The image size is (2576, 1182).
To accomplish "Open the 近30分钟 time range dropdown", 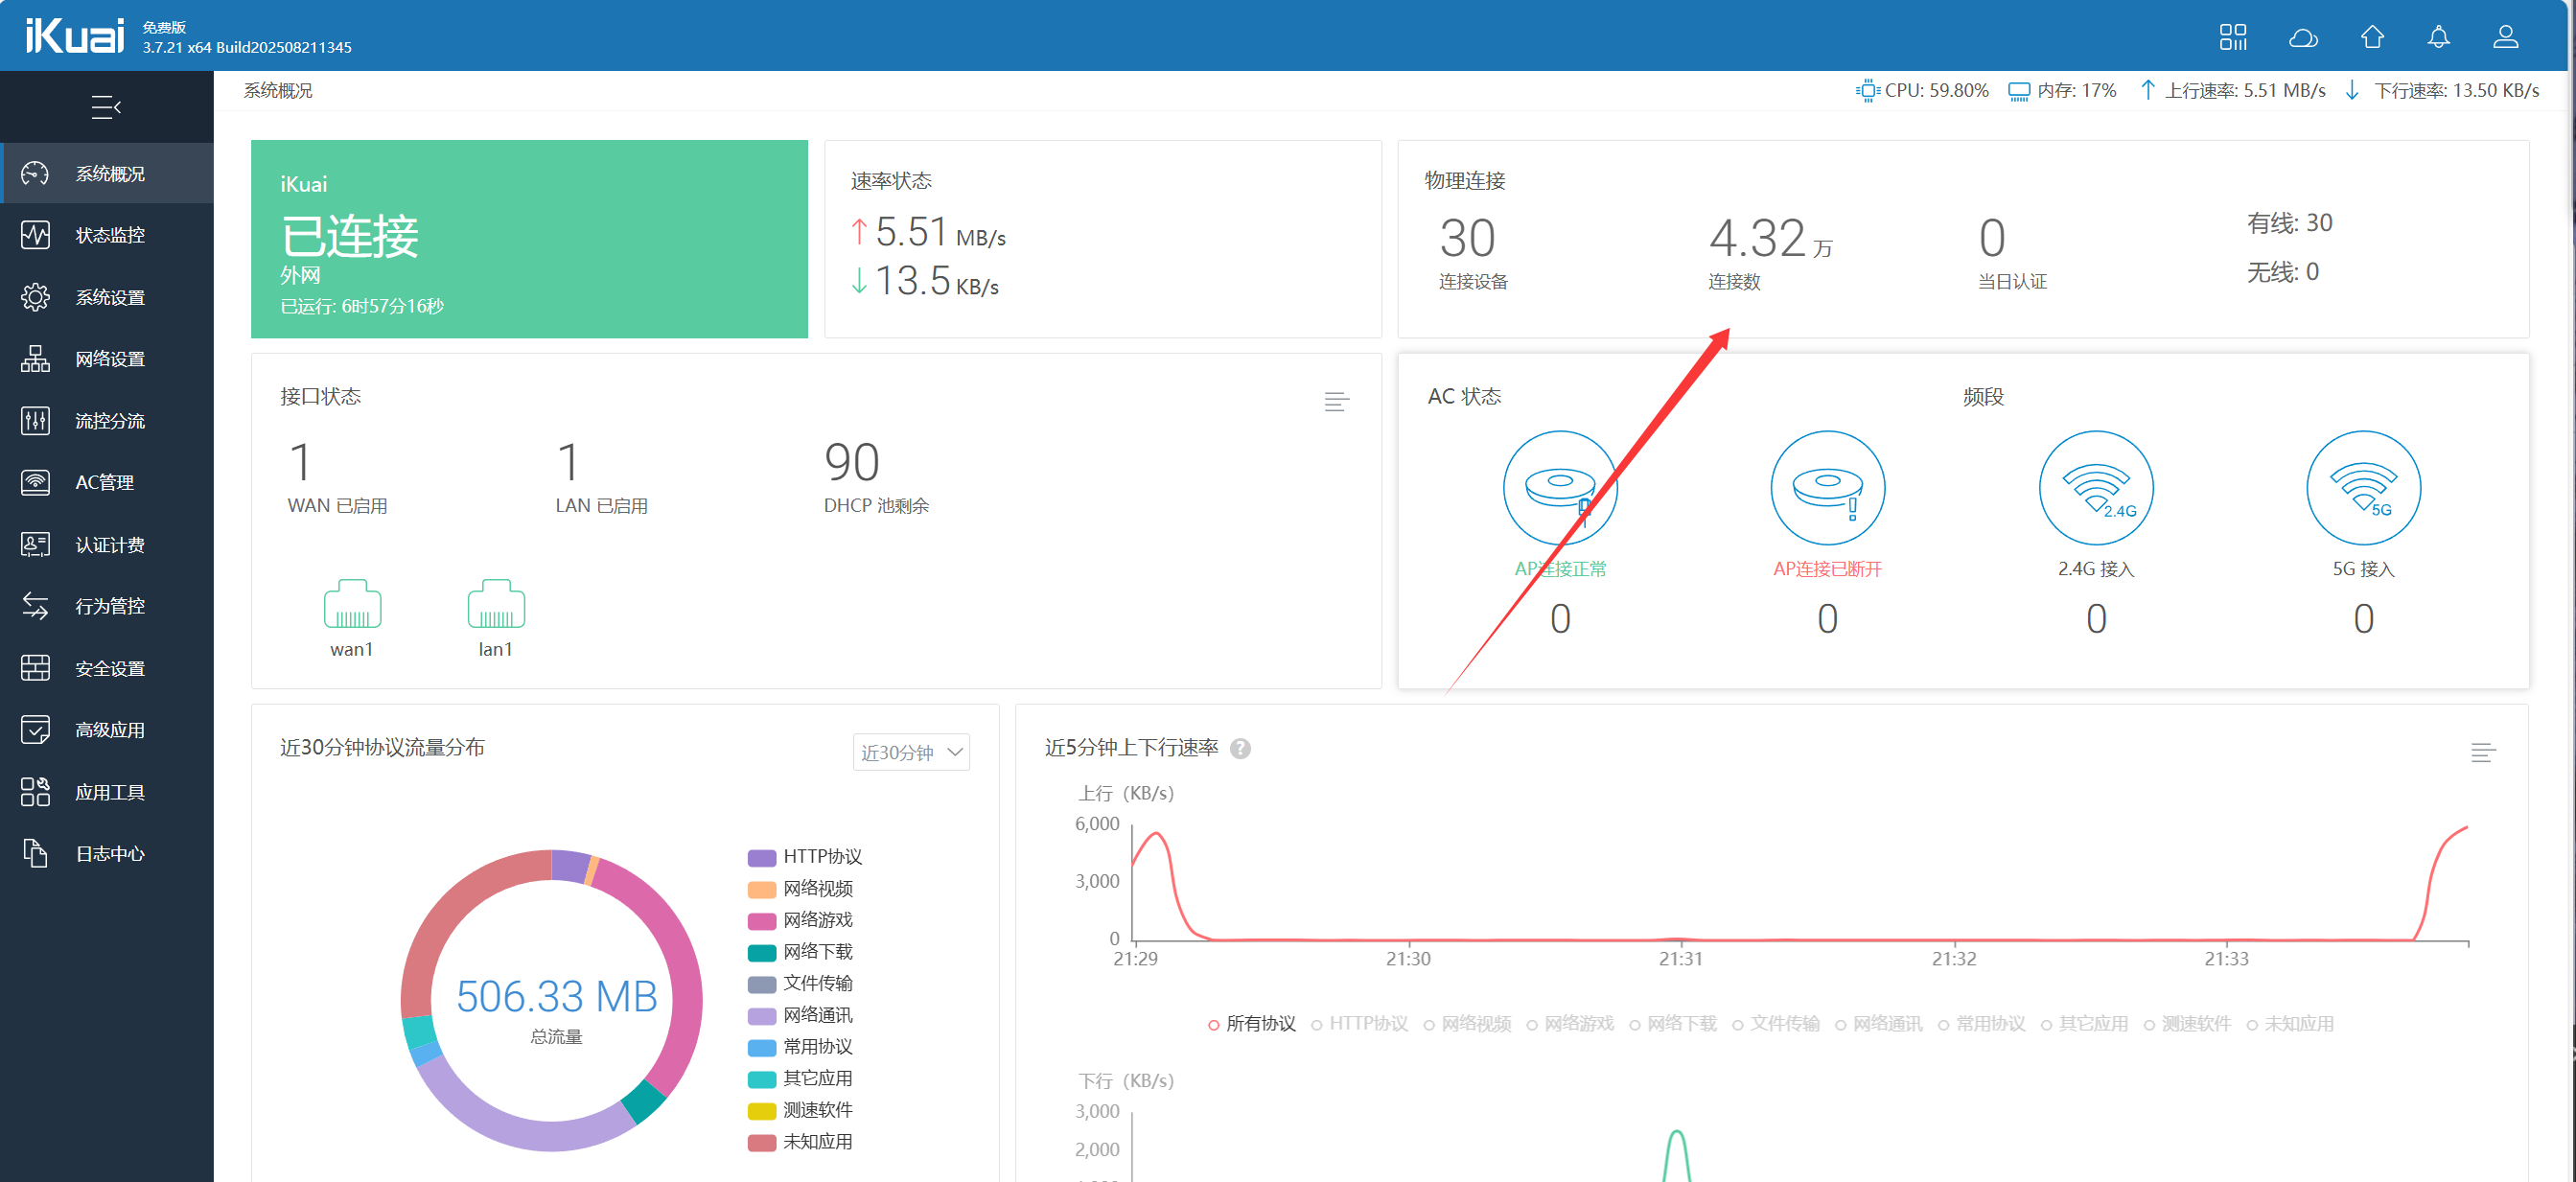I will pos(910,752).
